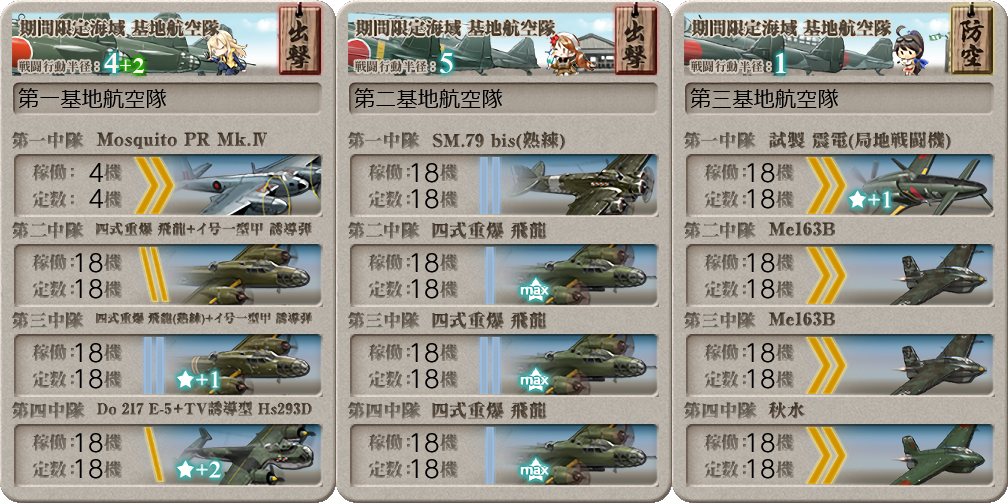Viewport: 1008px width, 503px height.
Task: Click Mosquito slot's double yellow chevron proficiency
Action: coord(153,185)
